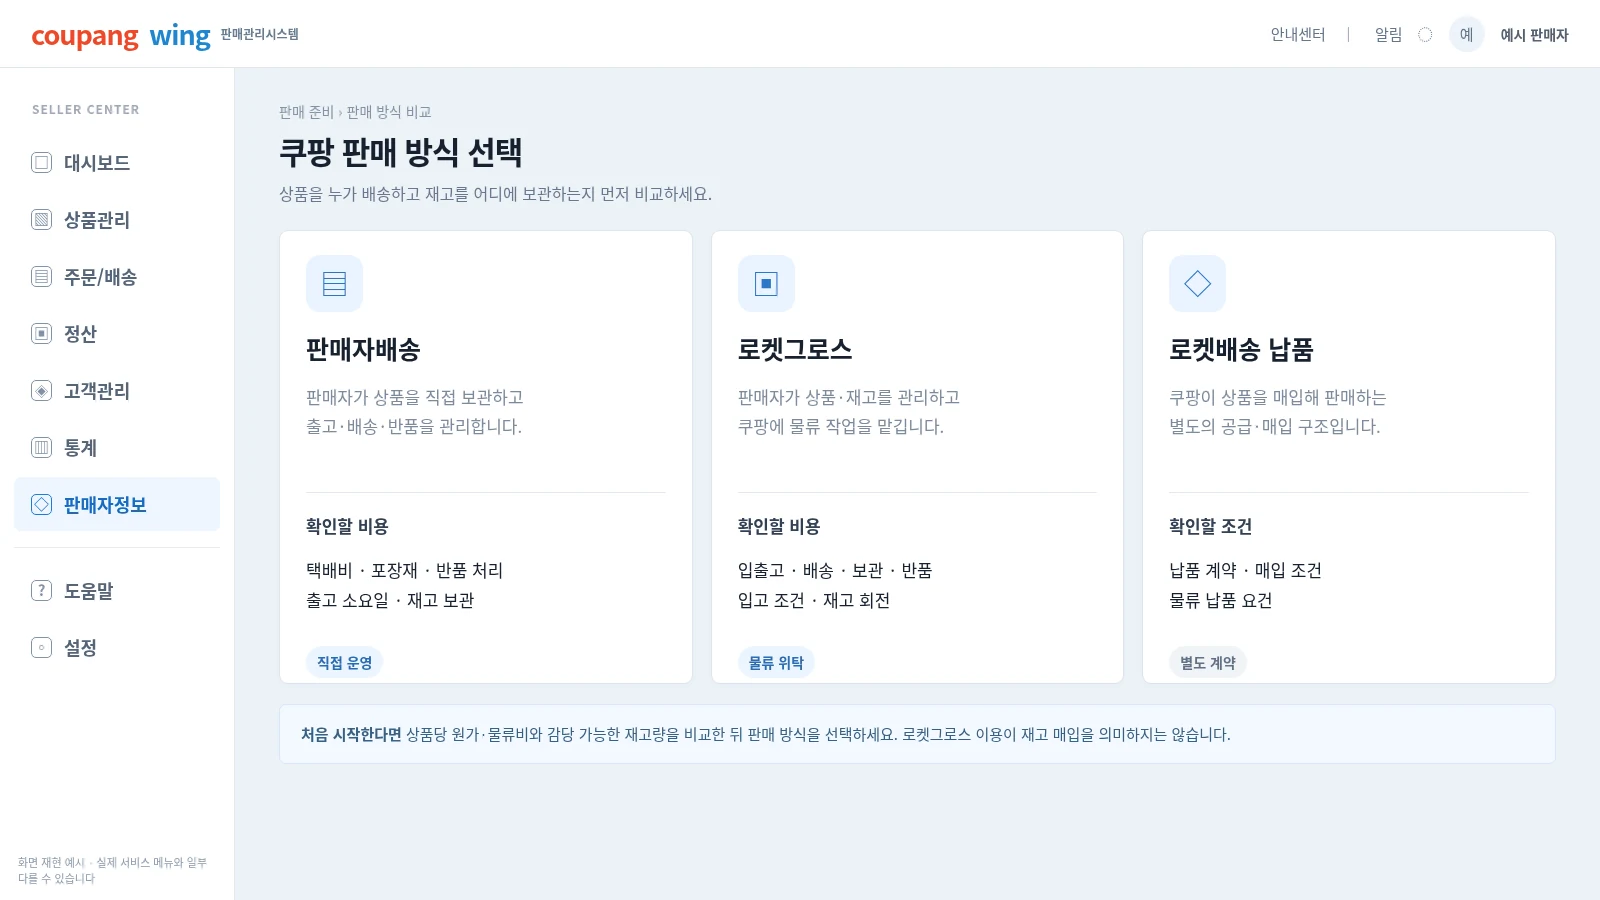The height and width of the screenshot is (900, 1600).
Task: Open 상품관리 menu
Action: click(x=117, y=219)
